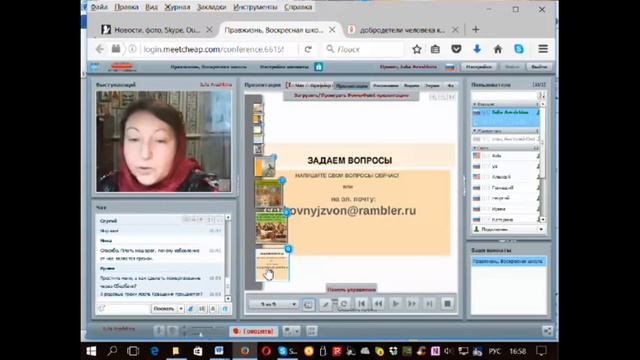
Task: Play the presentation
Action: pyautogui.click(x=395, y=304)
